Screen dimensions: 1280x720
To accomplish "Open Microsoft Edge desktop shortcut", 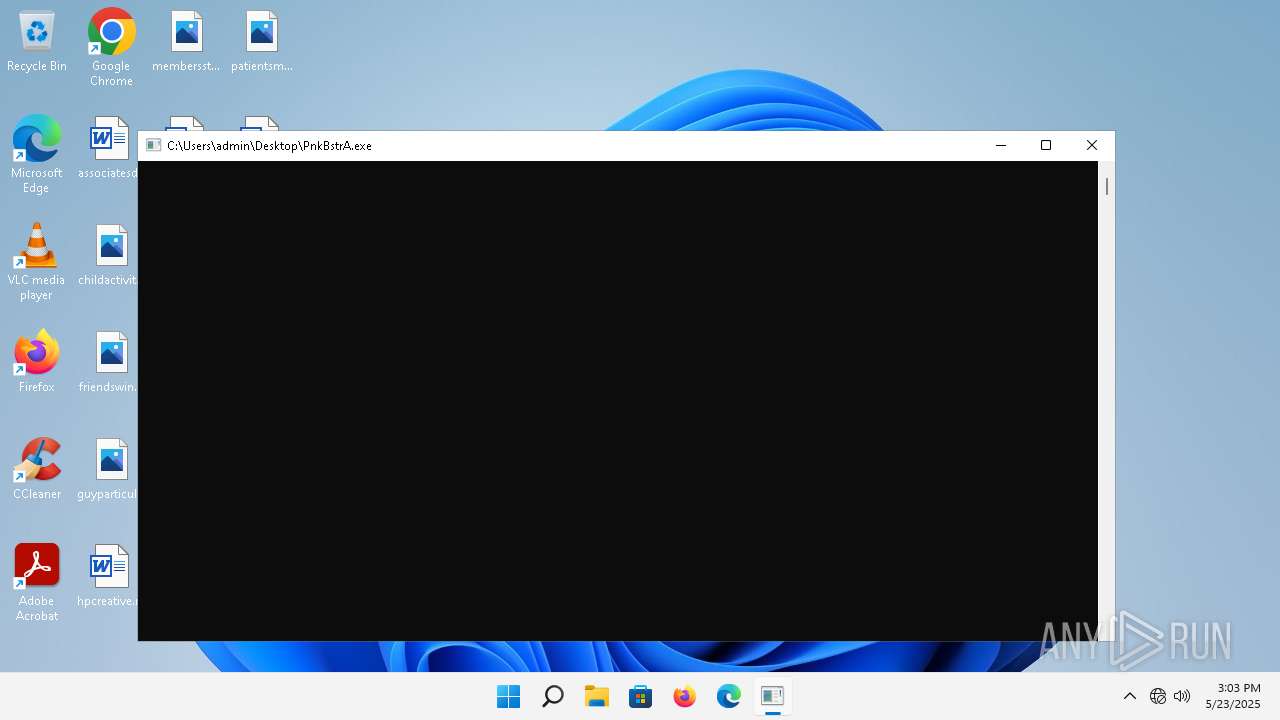I will click(x=37, y=154).
